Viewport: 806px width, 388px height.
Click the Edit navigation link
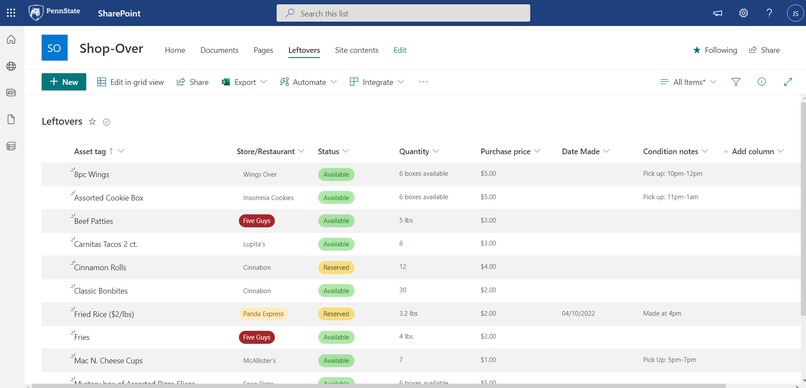click(400, 50)
